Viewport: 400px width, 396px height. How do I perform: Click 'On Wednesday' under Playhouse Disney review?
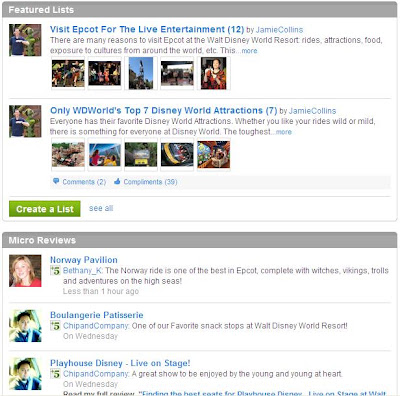click(x=90, y=384)
